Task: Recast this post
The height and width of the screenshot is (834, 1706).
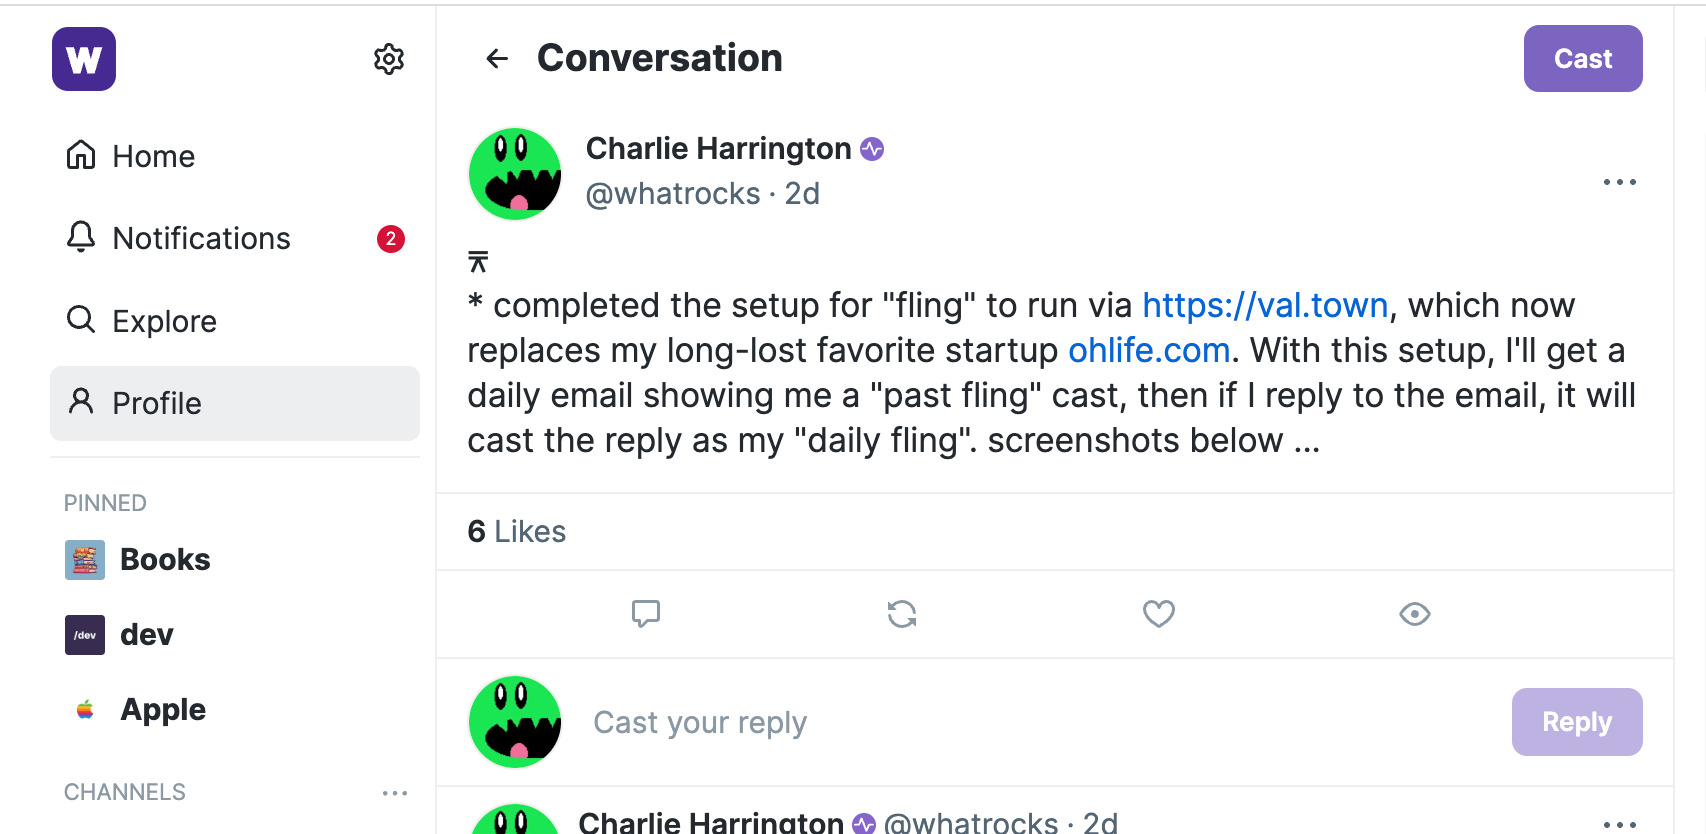Action: pos(902,613)
